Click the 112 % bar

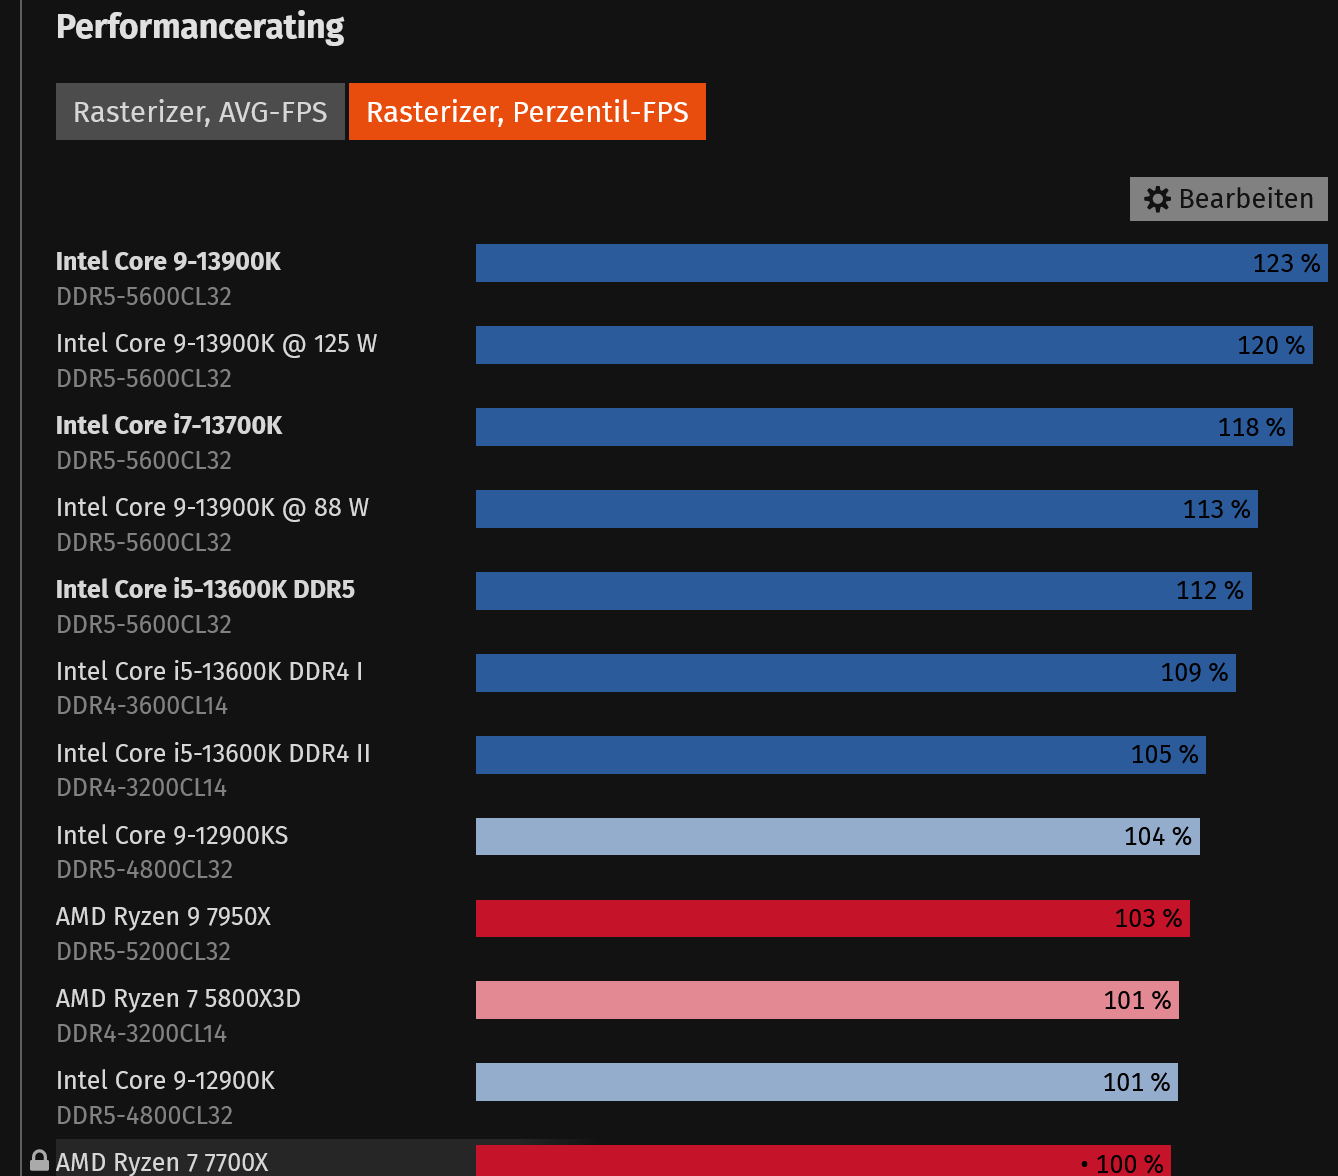pyautogui.click(x=864, y=591)
